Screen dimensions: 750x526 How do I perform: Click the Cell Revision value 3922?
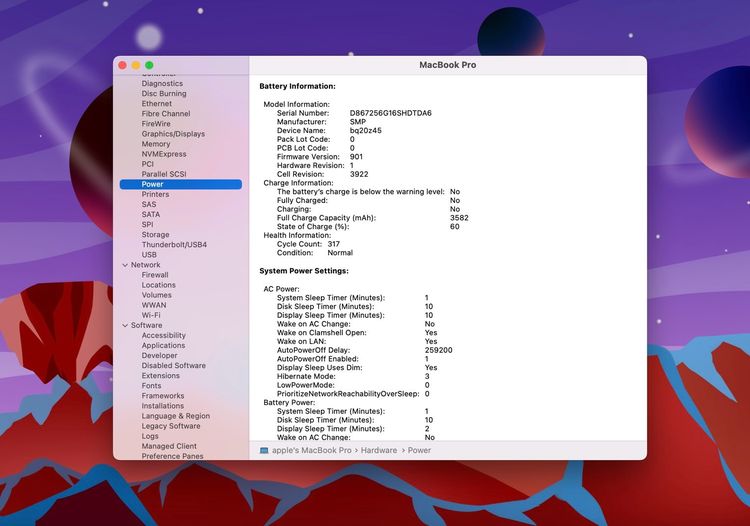click(359, 175)
